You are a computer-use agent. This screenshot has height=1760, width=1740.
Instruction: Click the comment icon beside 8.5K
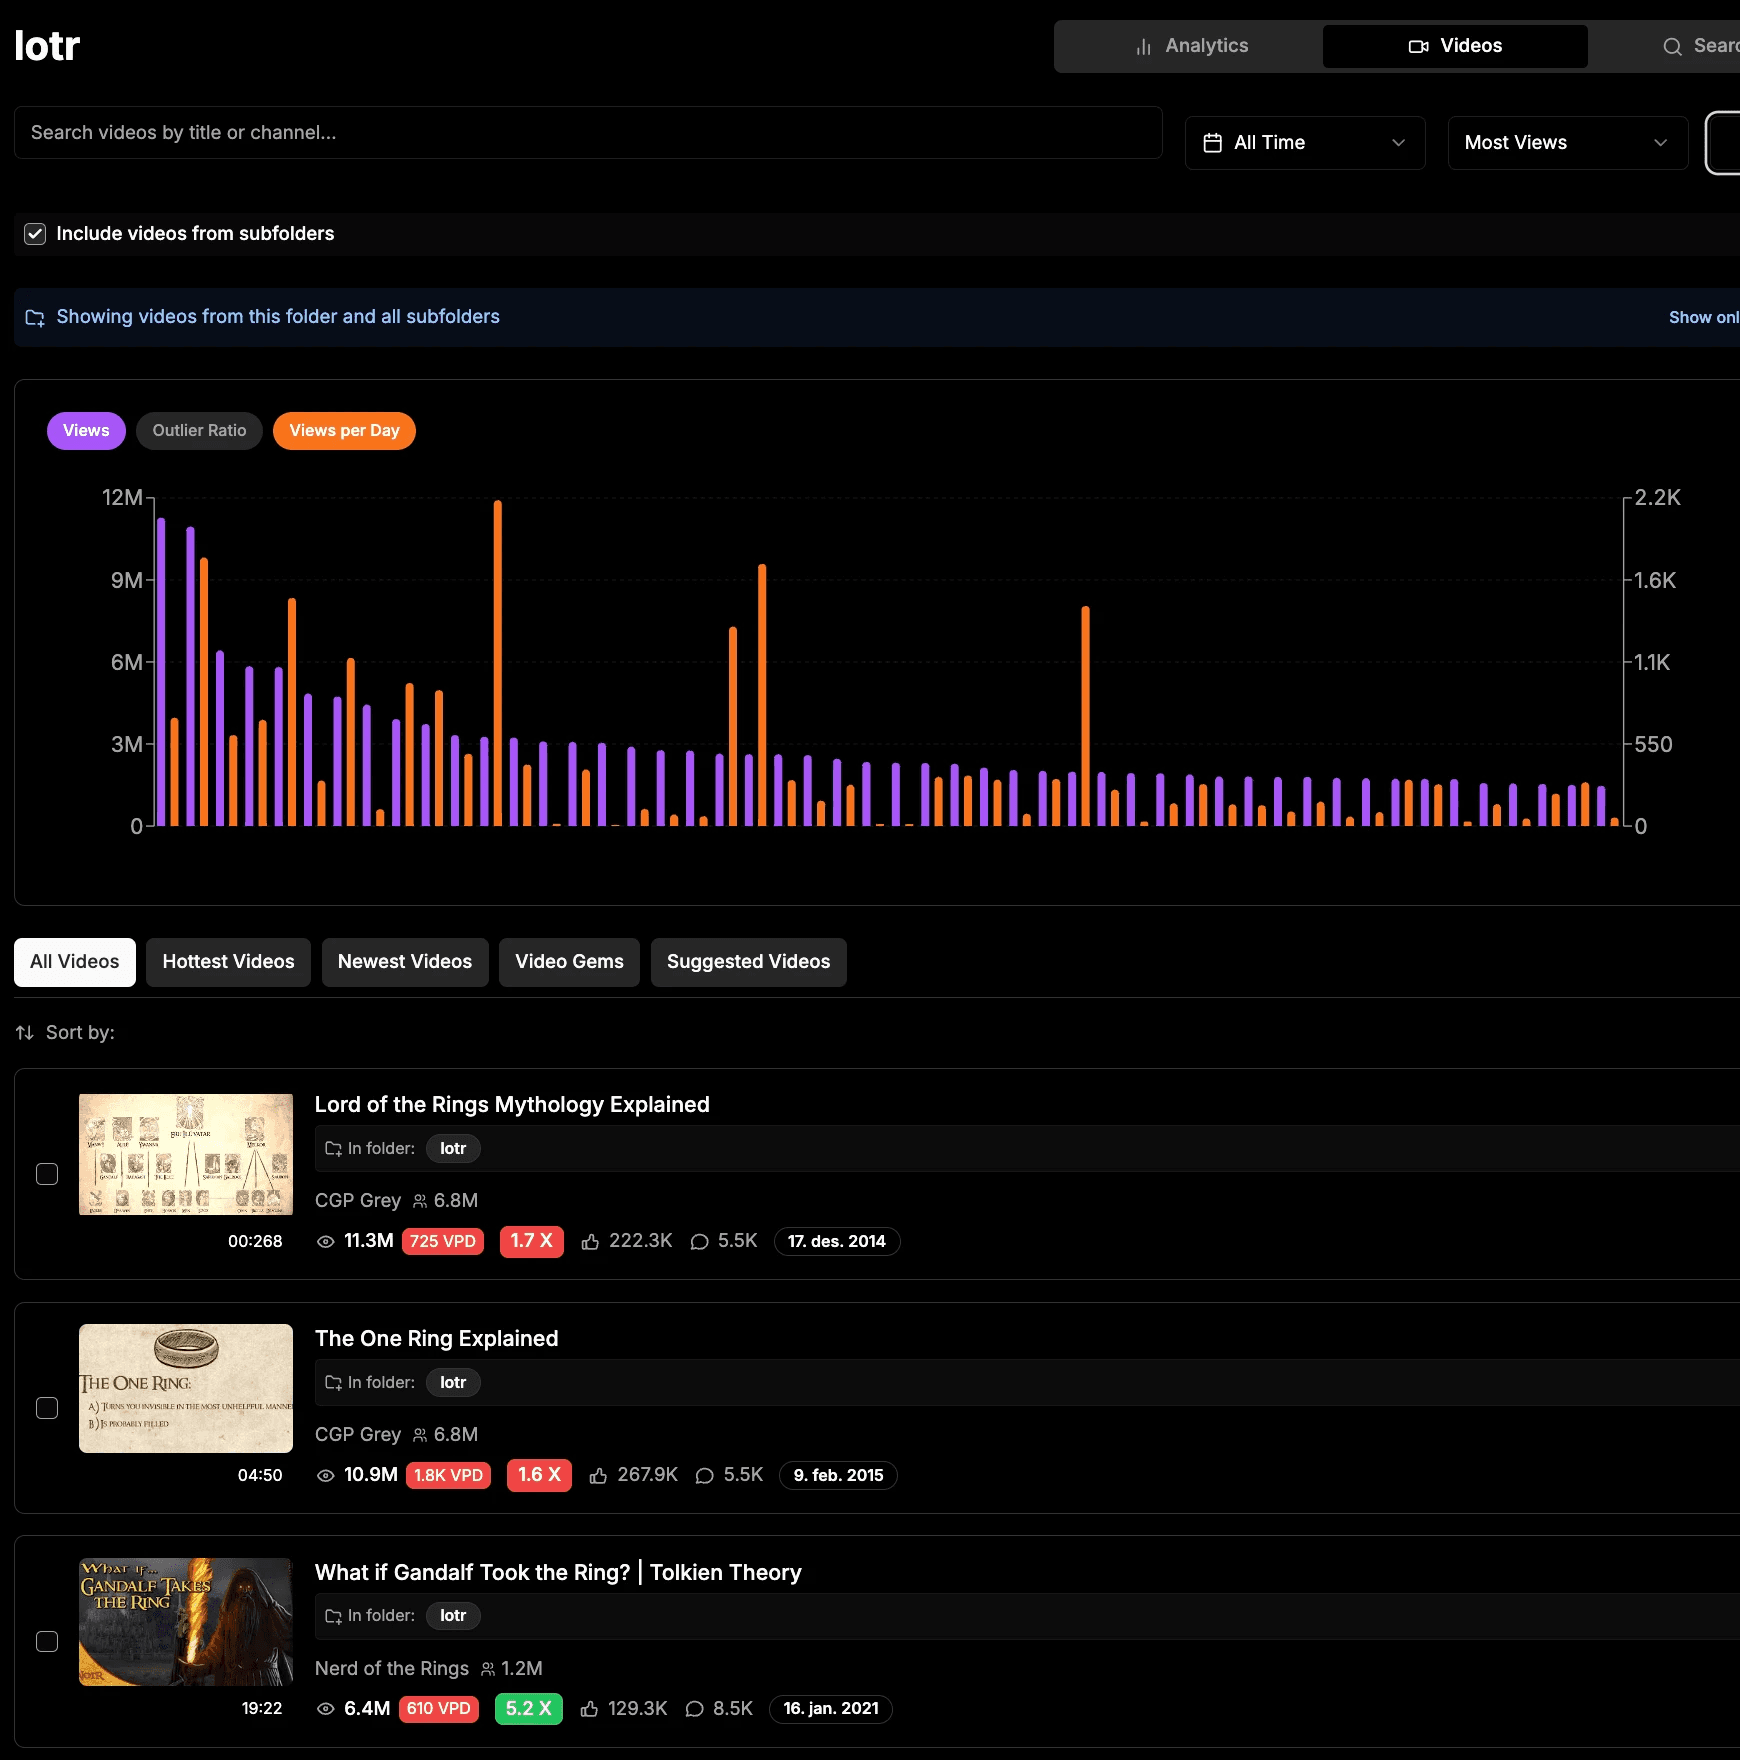tap(695, 1709)
